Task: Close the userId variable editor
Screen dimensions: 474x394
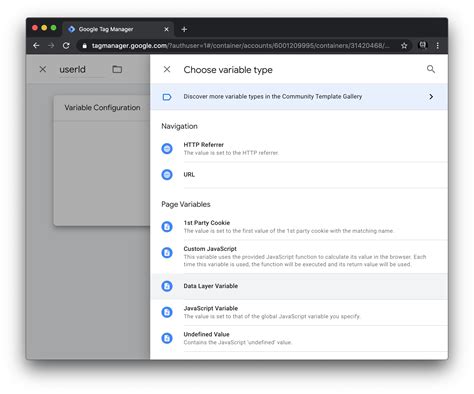Action: coord(43,69)
